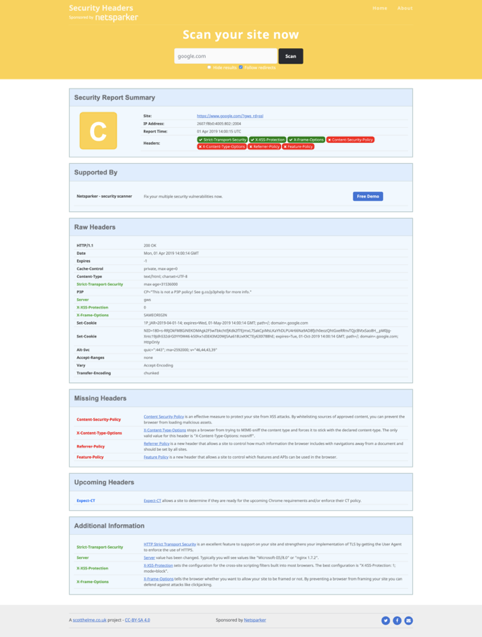
Task: Open the Twitter social icon in footer
Action: tap(386, 620)
